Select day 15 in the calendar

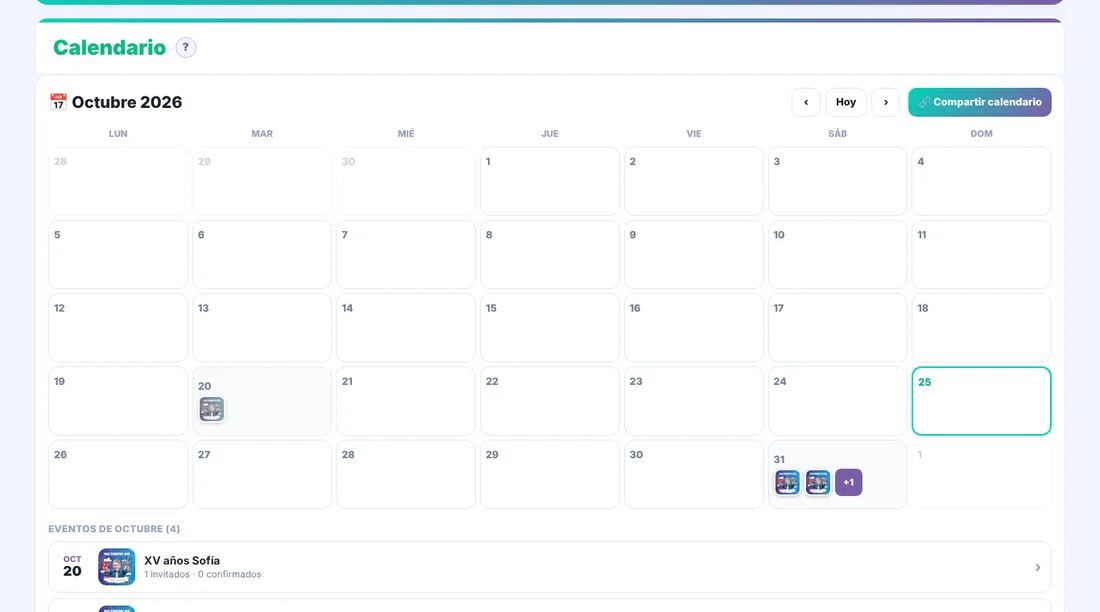coord(549,328)
